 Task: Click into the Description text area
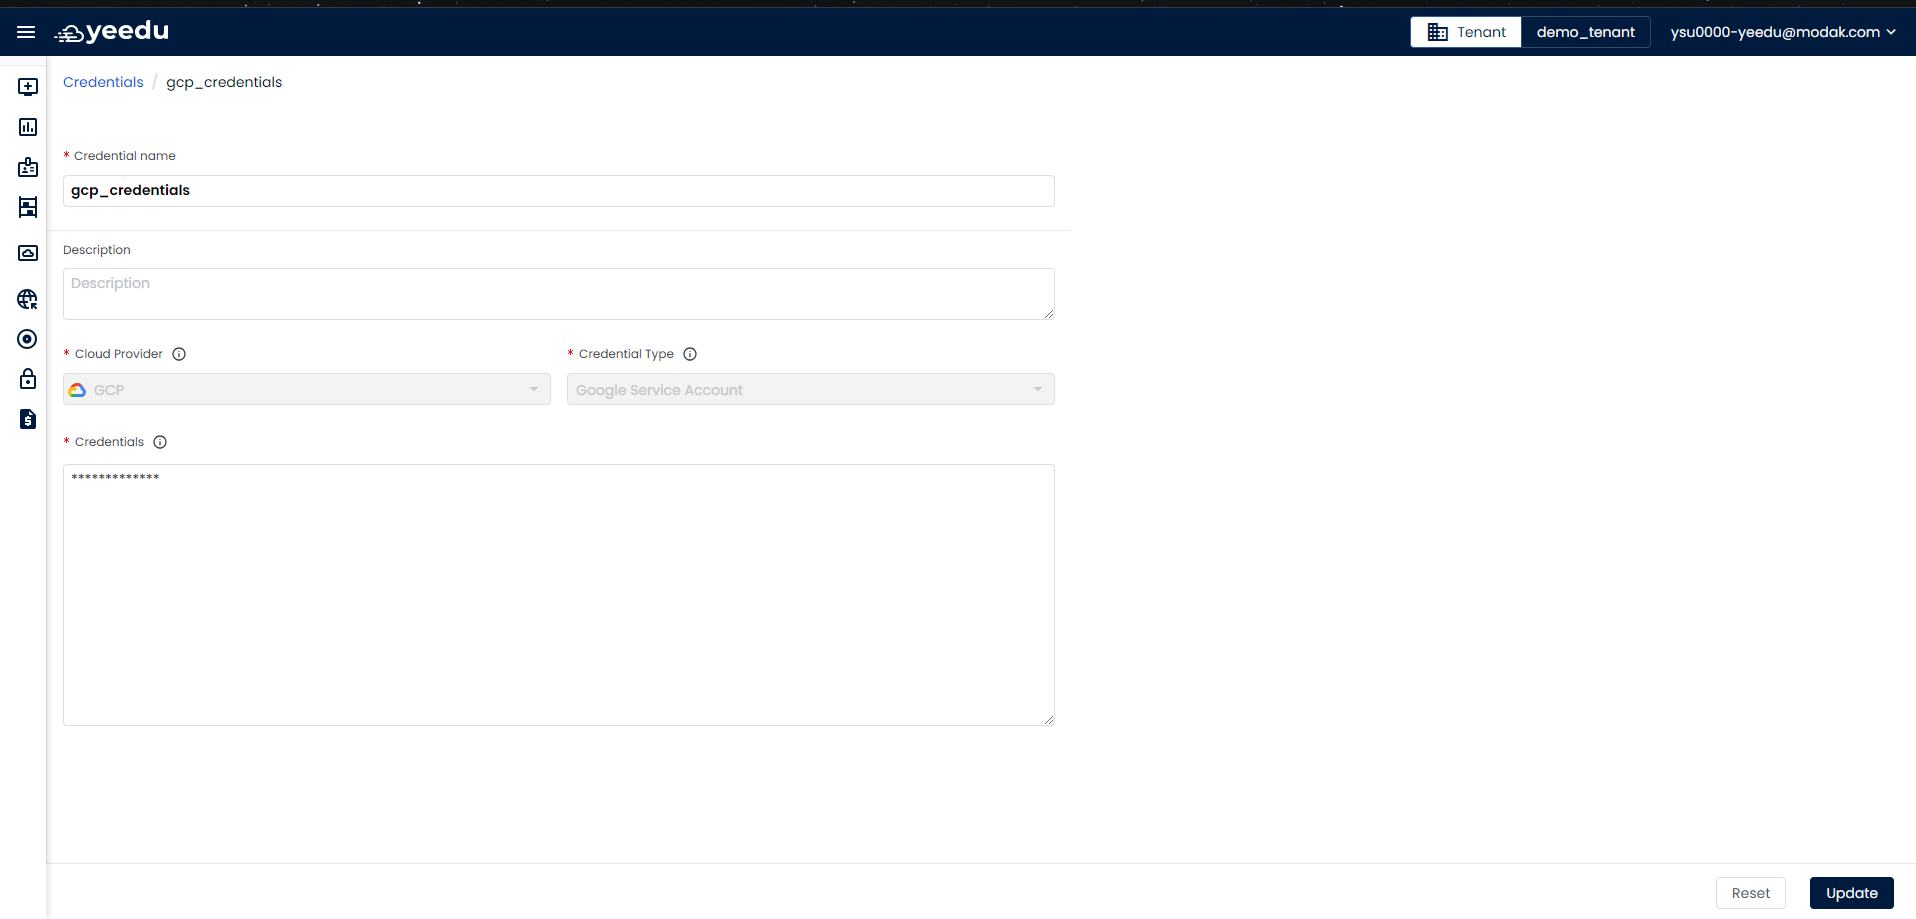pyautogui.click(x=559, y=294)
